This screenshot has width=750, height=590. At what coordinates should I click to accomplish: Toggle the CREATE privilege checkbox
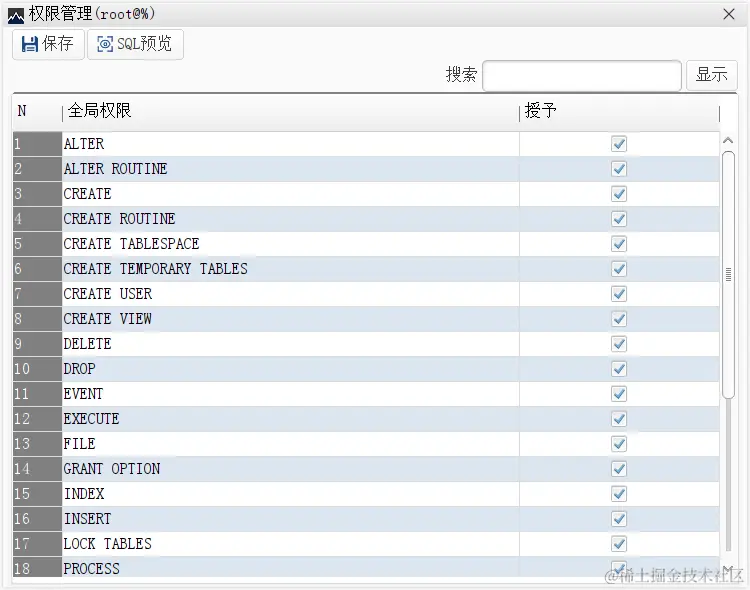tap(619, 194)
